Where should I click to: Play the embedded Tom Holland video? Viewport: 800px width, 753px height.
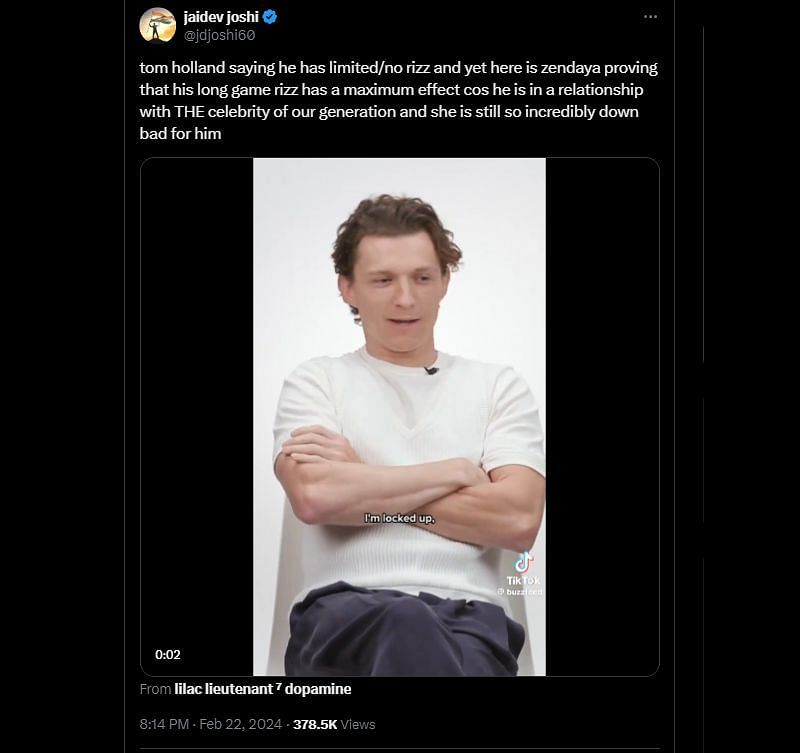coord(399,416)
